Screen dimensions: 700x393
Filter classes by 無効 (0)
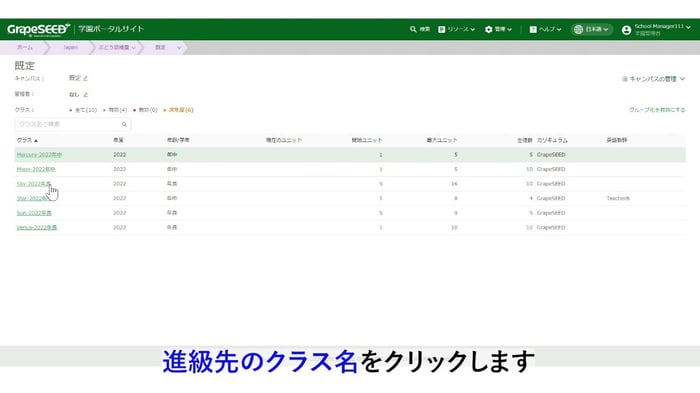[146, 110]
